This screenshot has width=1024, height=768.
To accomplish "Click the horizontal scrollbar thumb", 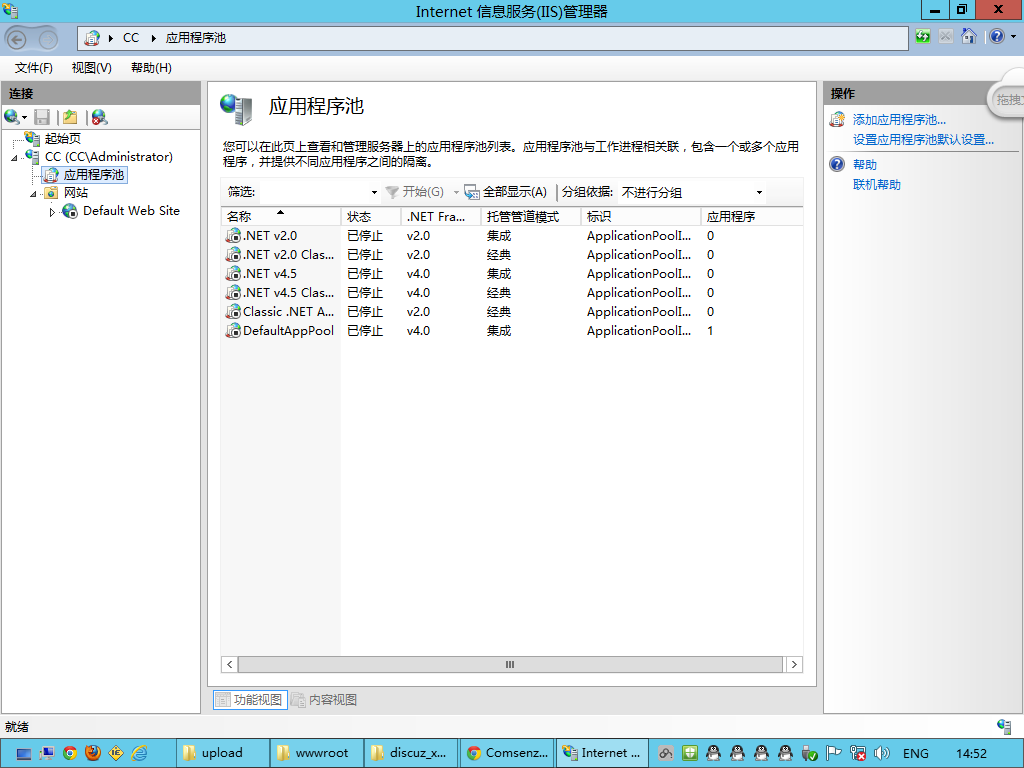I will click(510, 664).
